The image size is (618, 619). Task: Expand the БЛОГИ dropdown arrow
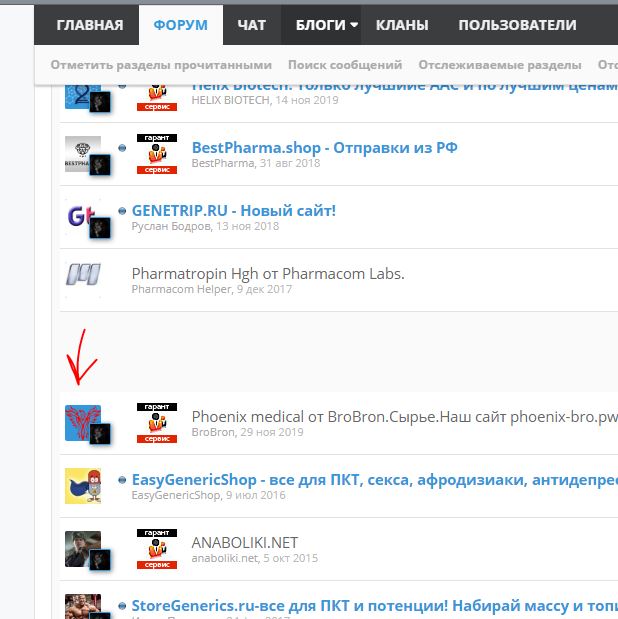353,26
